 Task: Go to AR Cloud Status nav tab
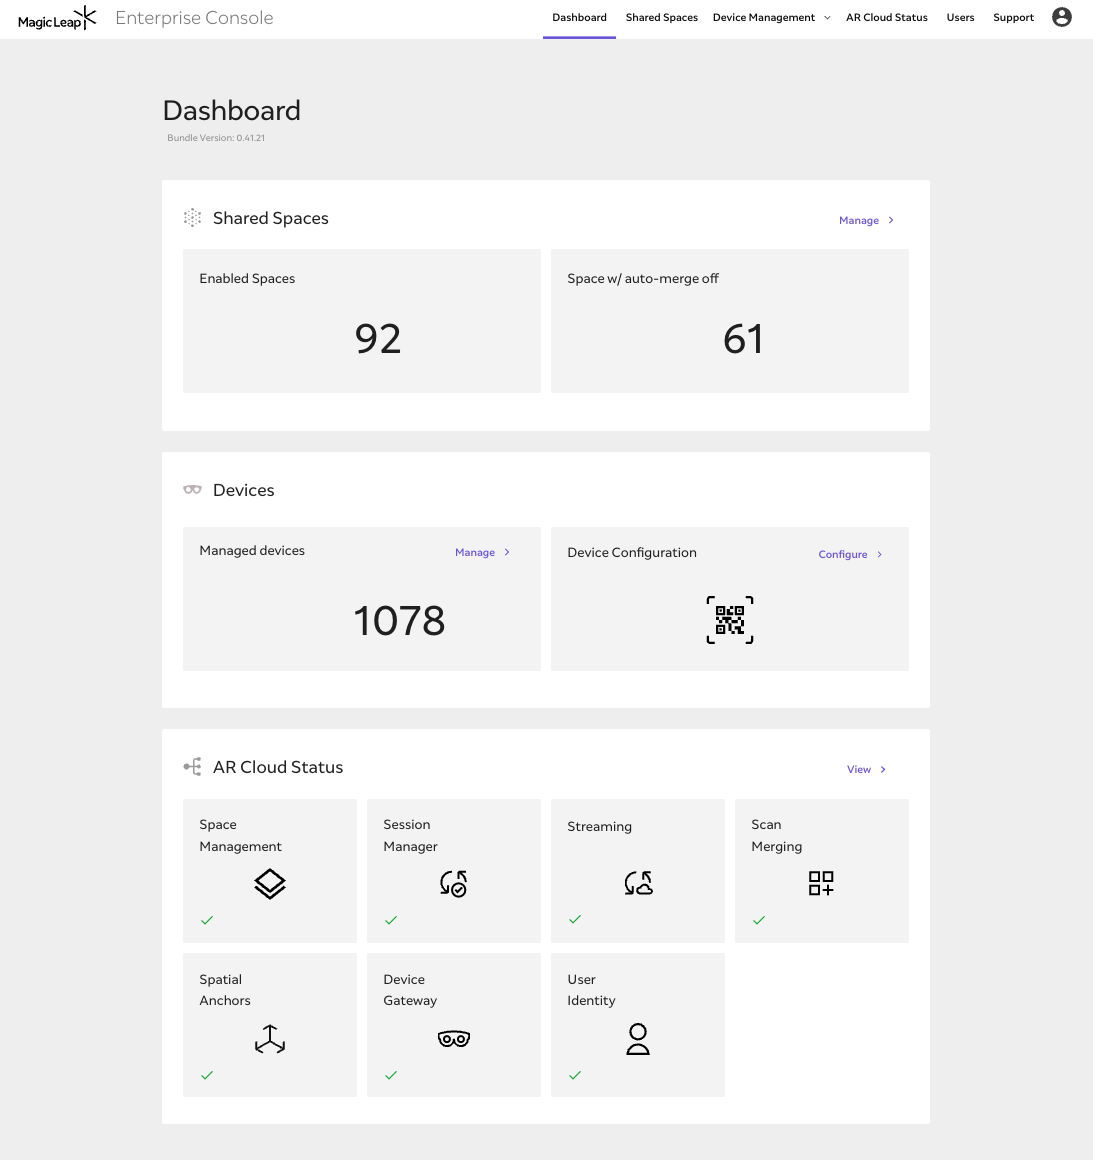[887, 18]
